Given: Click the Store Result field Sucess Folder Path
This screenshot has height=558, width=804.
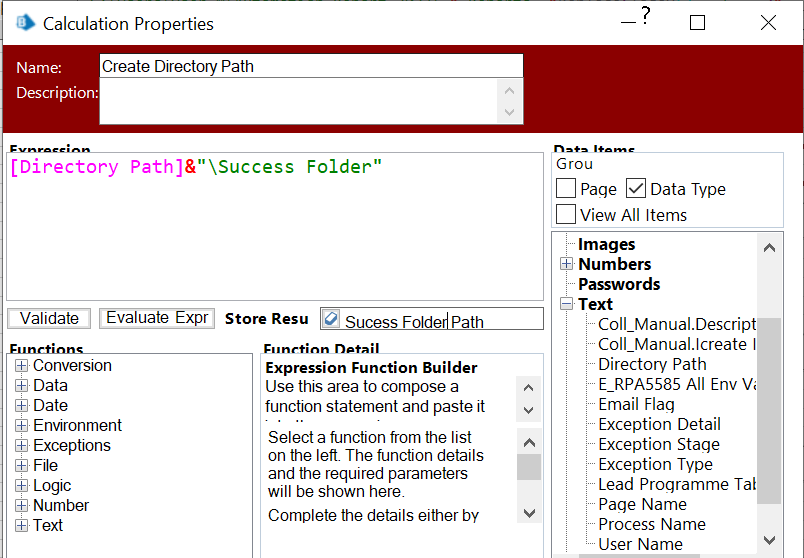Looking at the screenshot, I should (x=432, y=318).
